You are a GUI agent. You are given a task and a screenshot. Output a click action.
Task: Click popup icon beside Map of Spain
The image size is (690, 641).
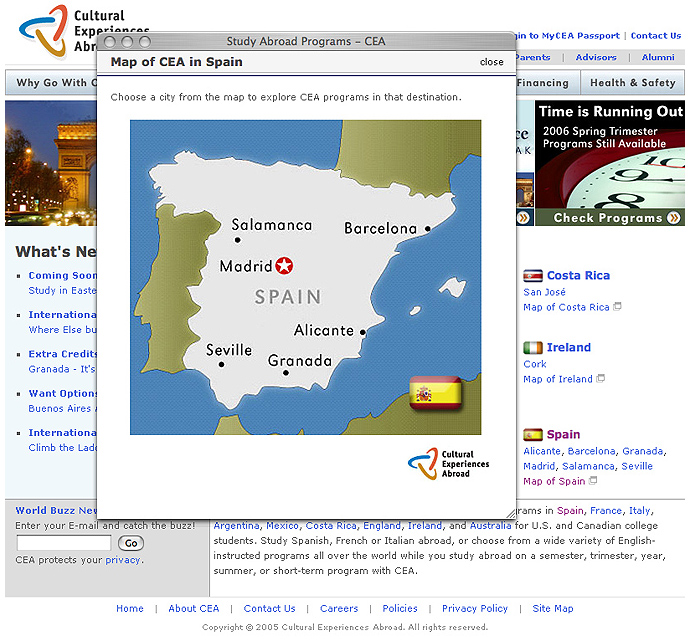pyautogui.click(x=594, y=481)
